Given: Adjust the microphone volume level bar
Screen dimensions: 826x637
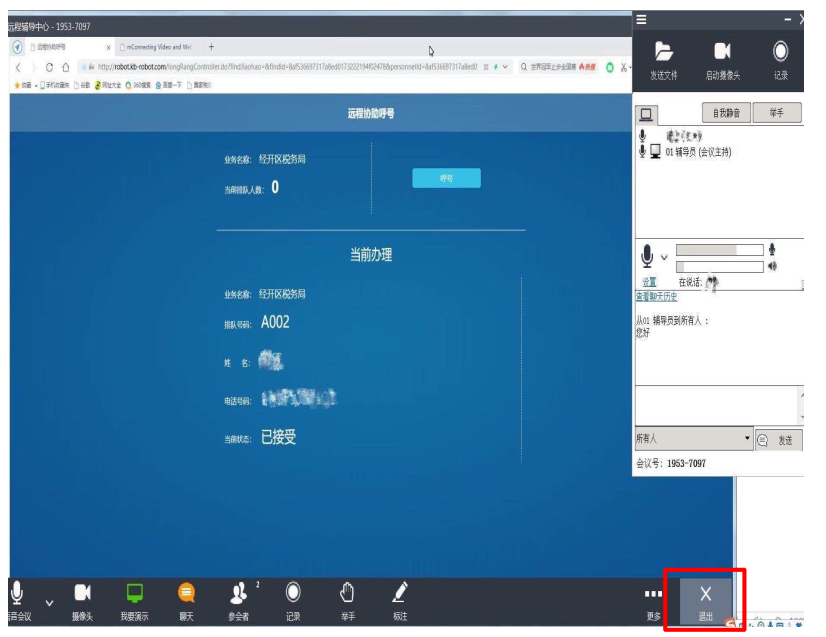Looking at the screenshot, I should click(x=720, y=250).
